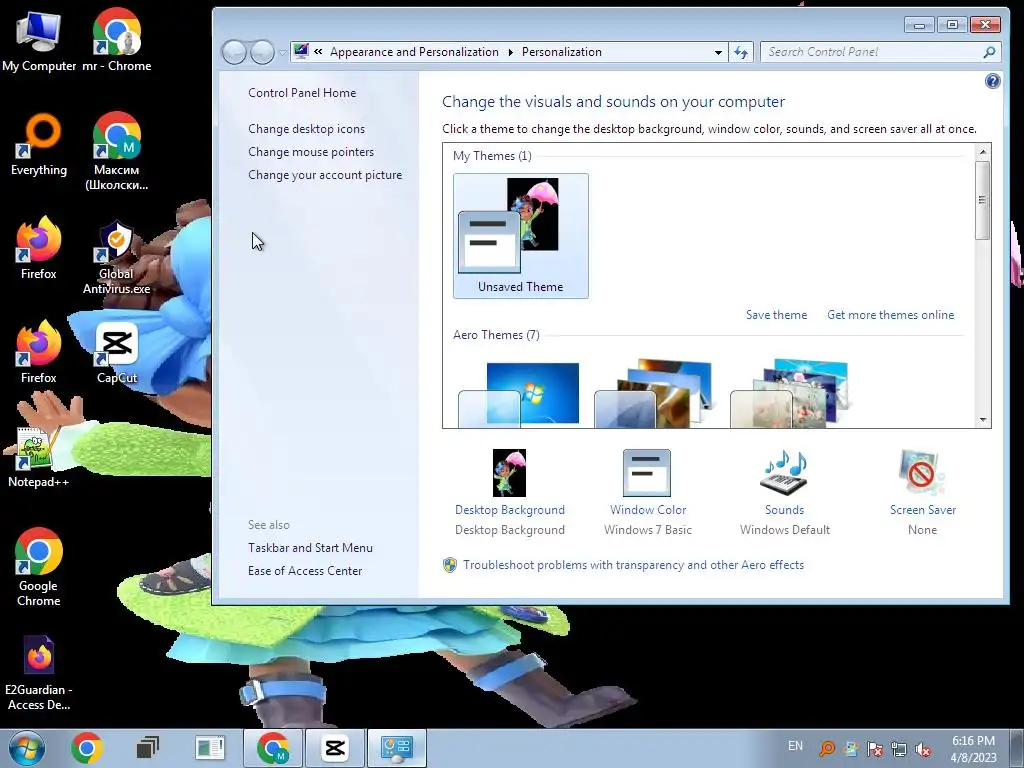Click the theme list scrollbar thumb
The width and height of the screenshot is (1024, 768).
[x=983, y=200]
